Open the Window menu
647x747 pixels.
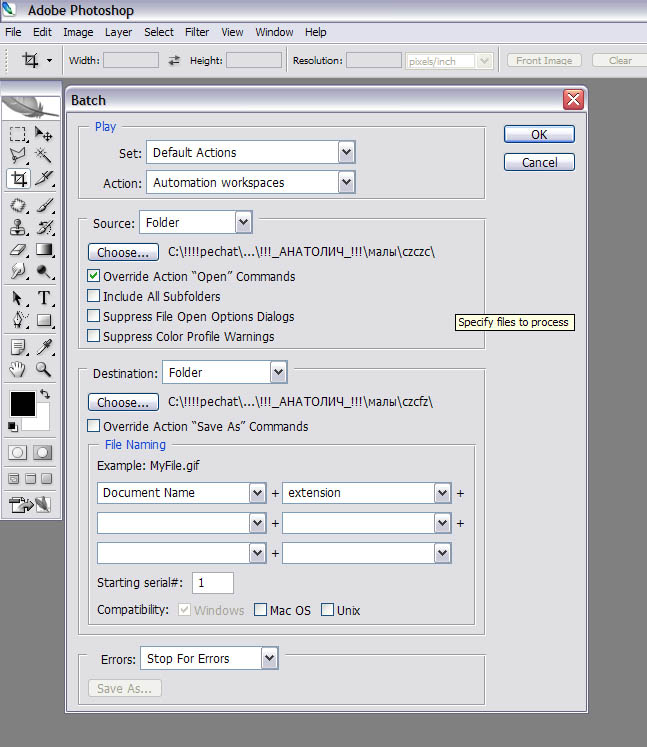click(x=274, y=32)
